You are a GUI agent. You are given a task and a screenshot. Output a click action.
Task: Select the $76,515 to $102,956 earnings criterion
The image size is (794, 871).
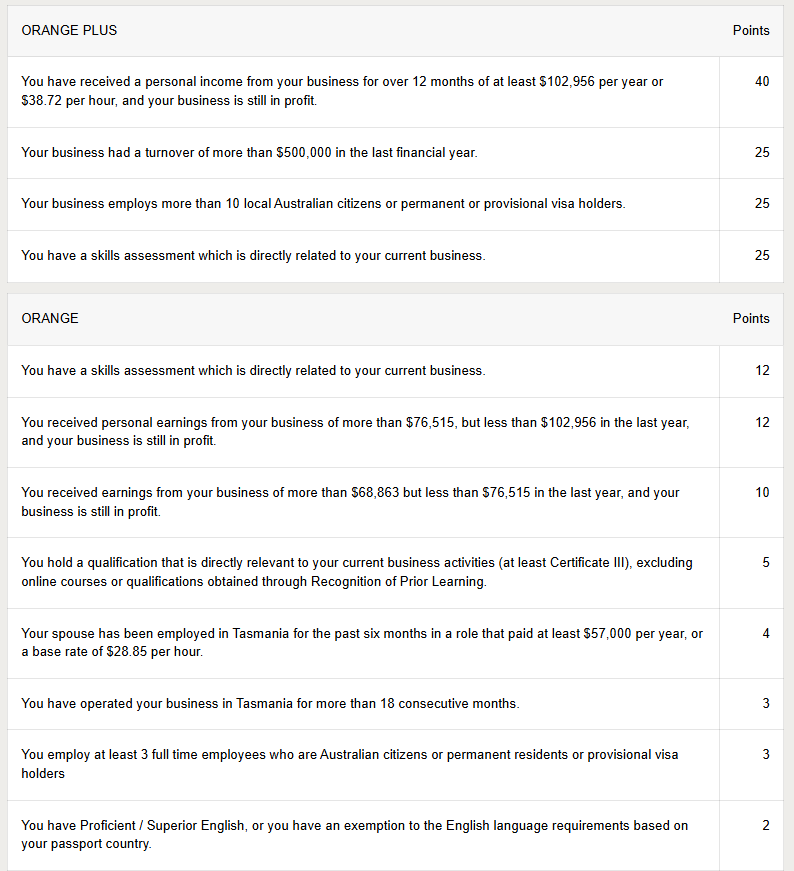point(355,432)
